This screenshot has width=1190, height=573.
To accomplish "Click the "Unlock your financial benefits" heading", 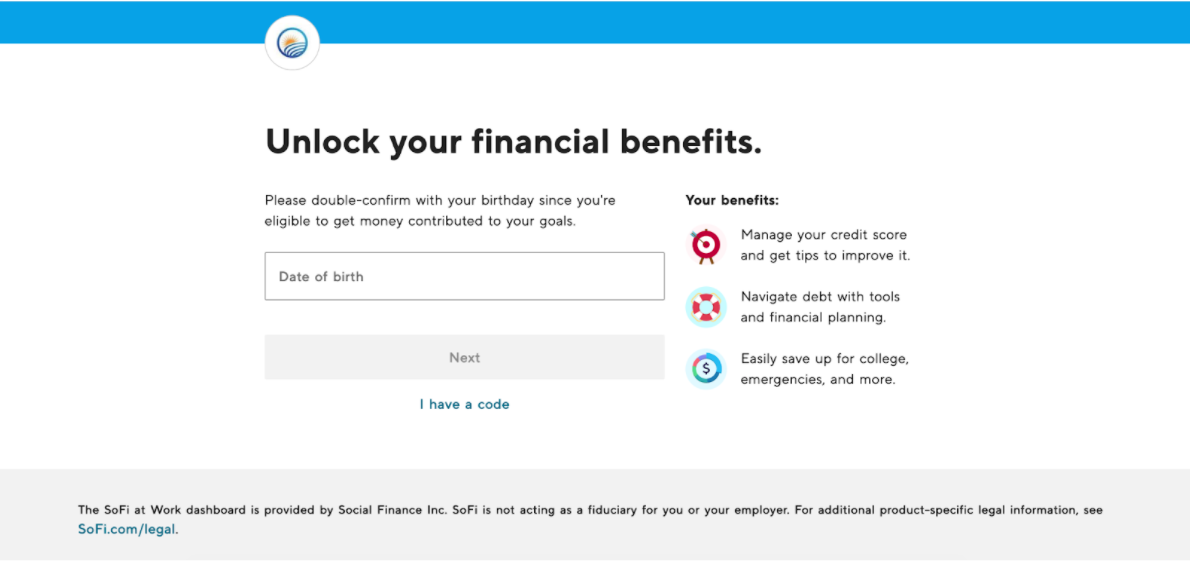I will [513, 142].
